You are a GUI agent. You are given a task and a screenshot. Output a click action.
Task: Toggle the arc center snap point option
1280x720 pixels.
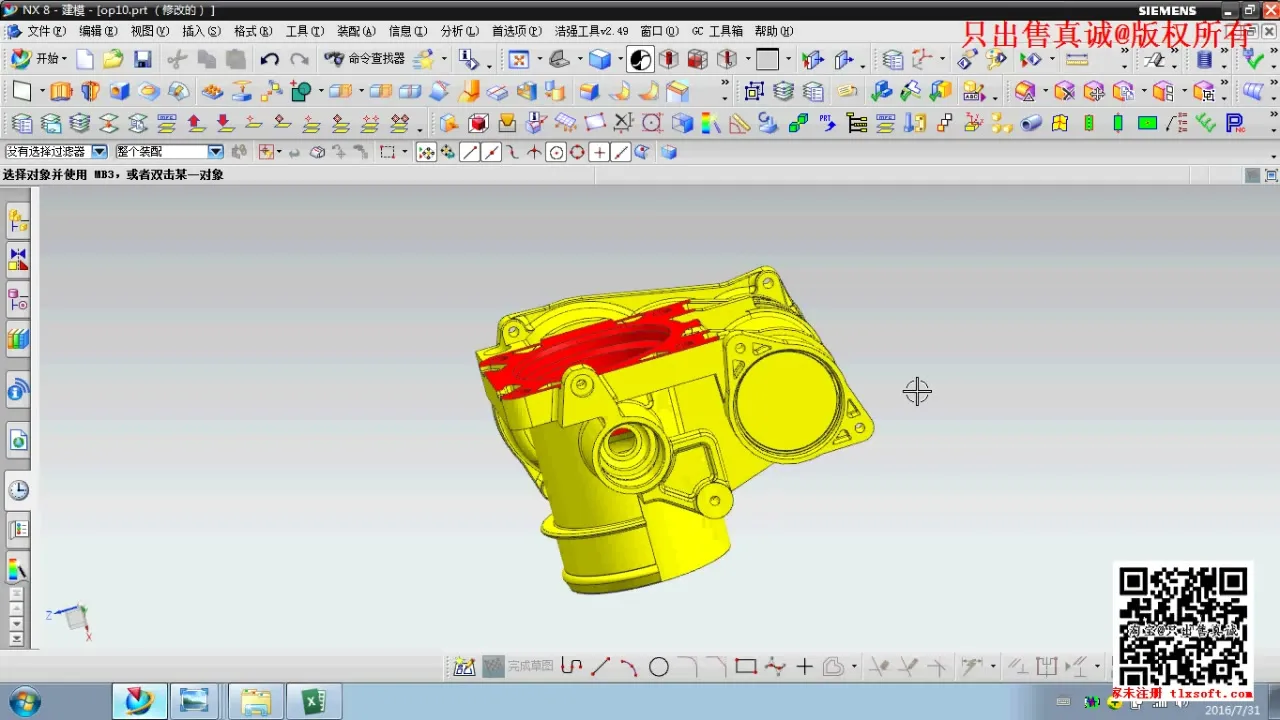(x=556, y=152)
